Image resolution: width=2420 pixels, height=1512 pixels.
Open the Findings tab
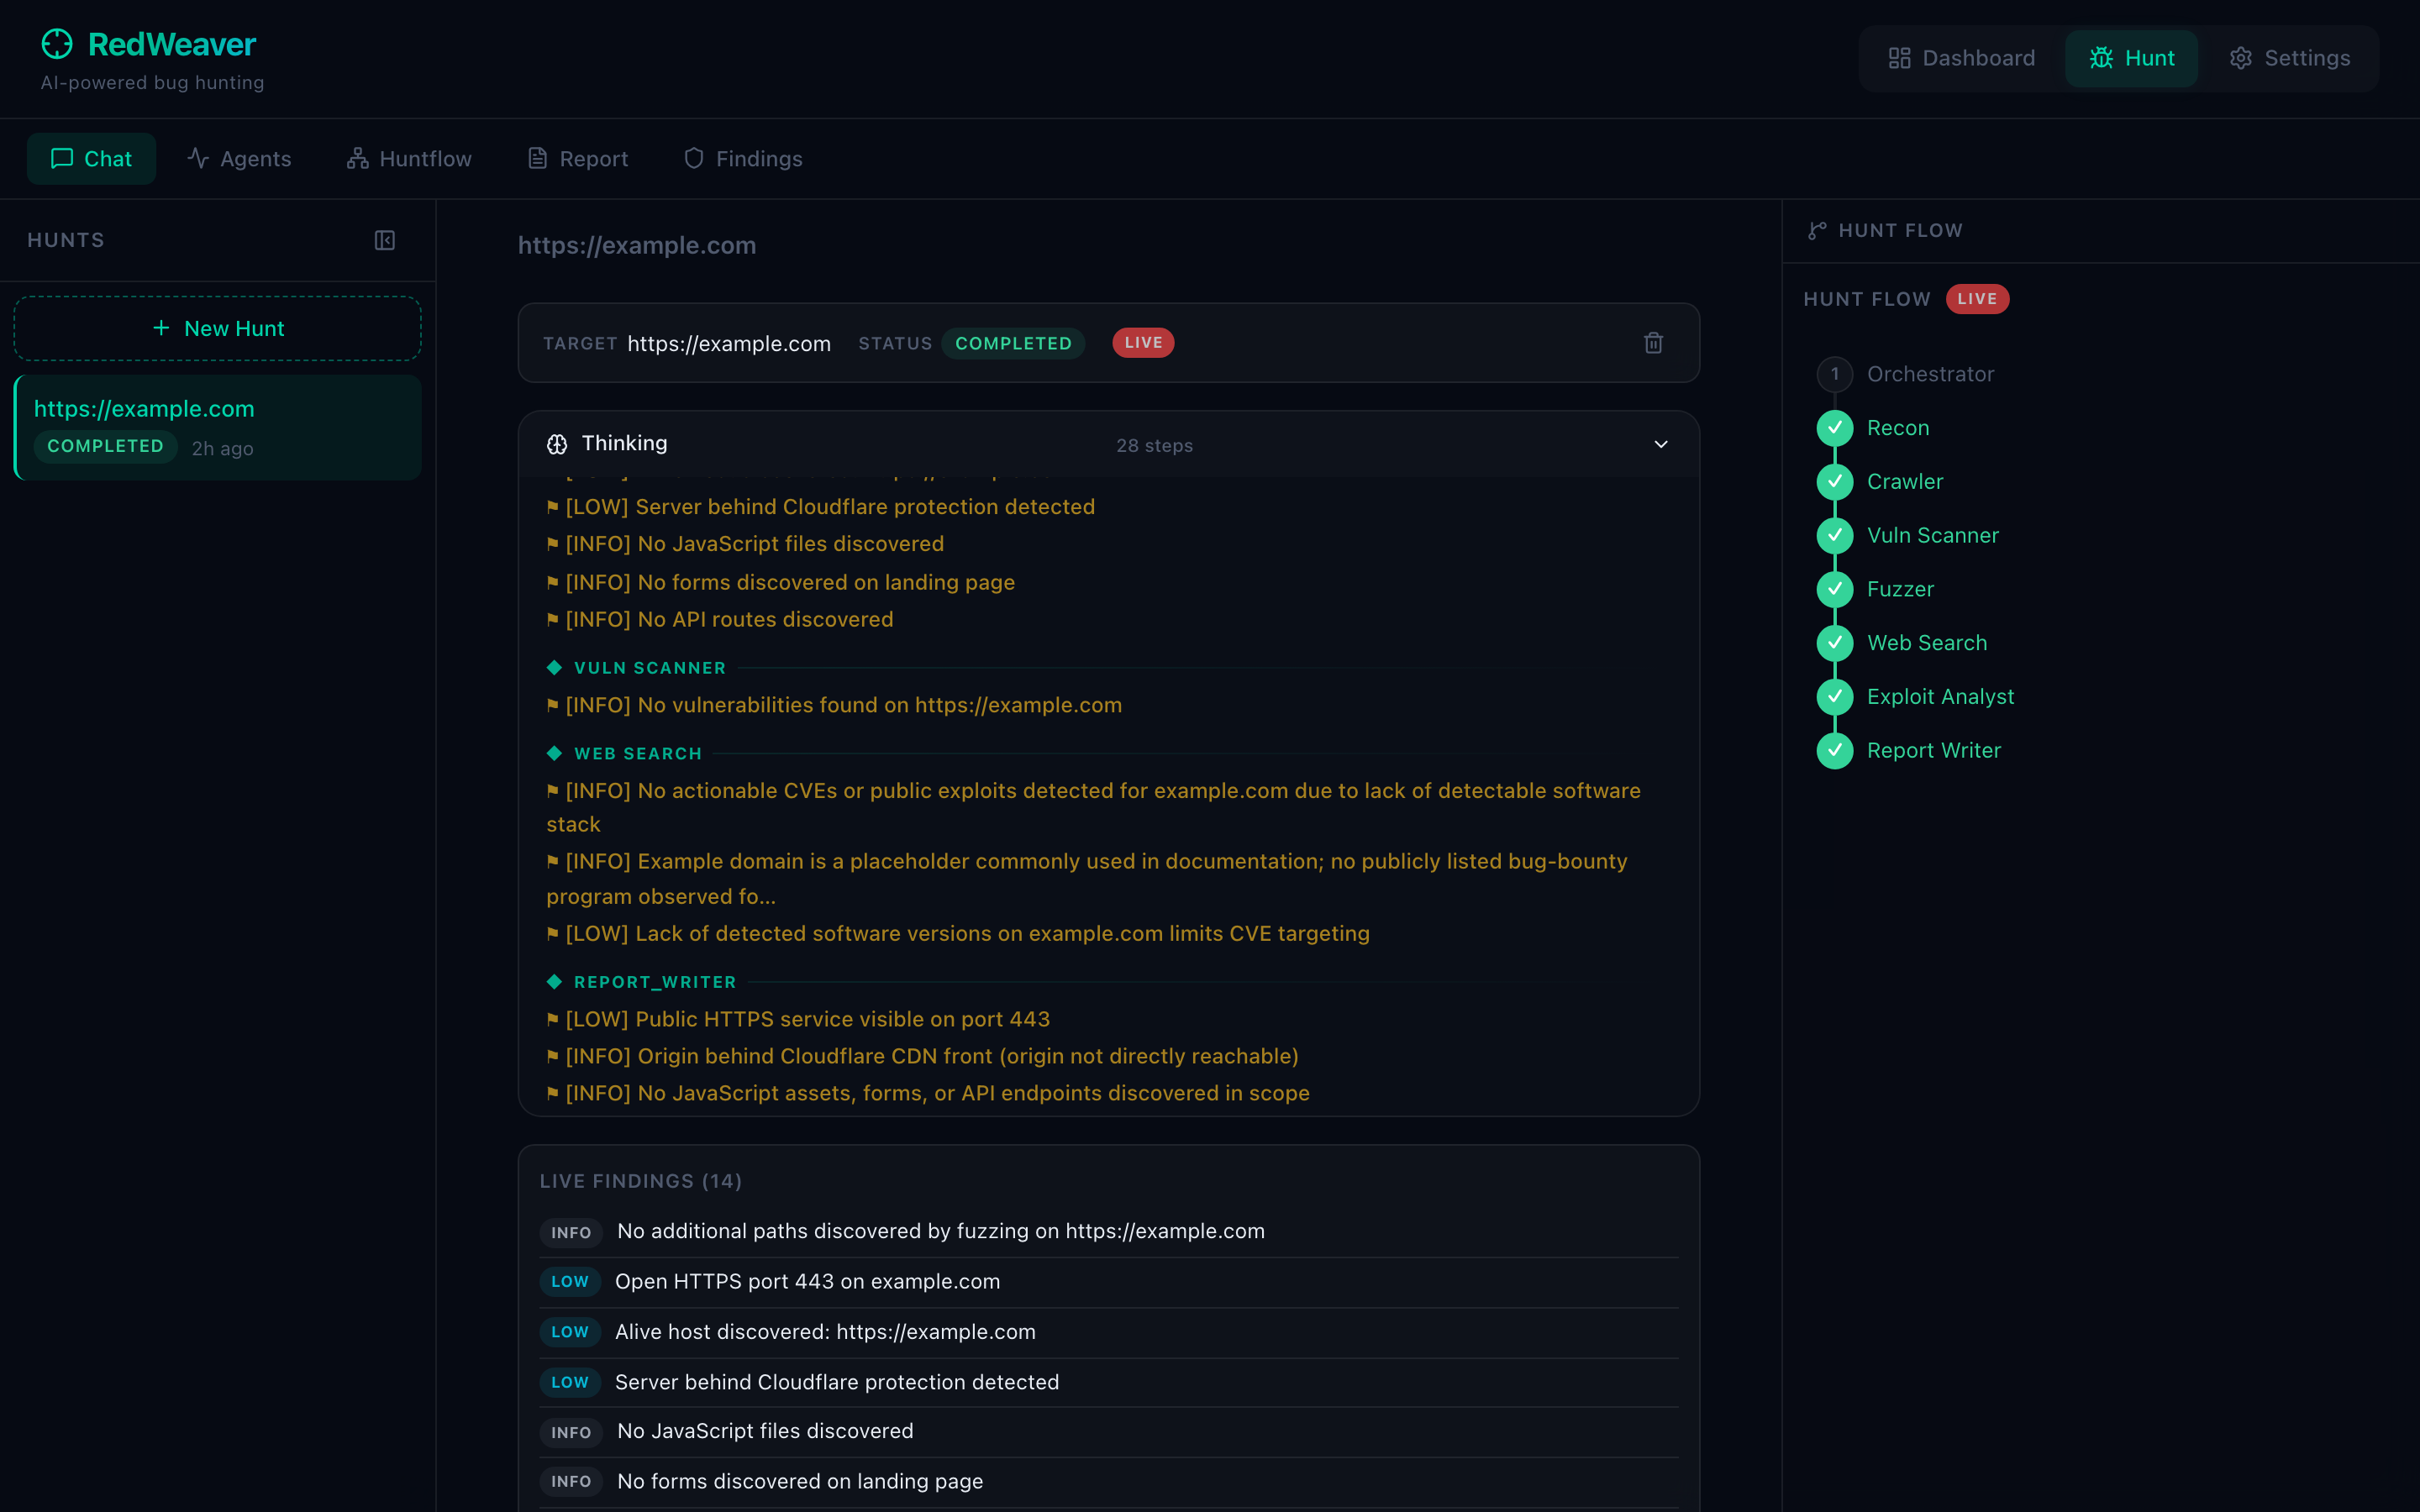coord(743,159)
